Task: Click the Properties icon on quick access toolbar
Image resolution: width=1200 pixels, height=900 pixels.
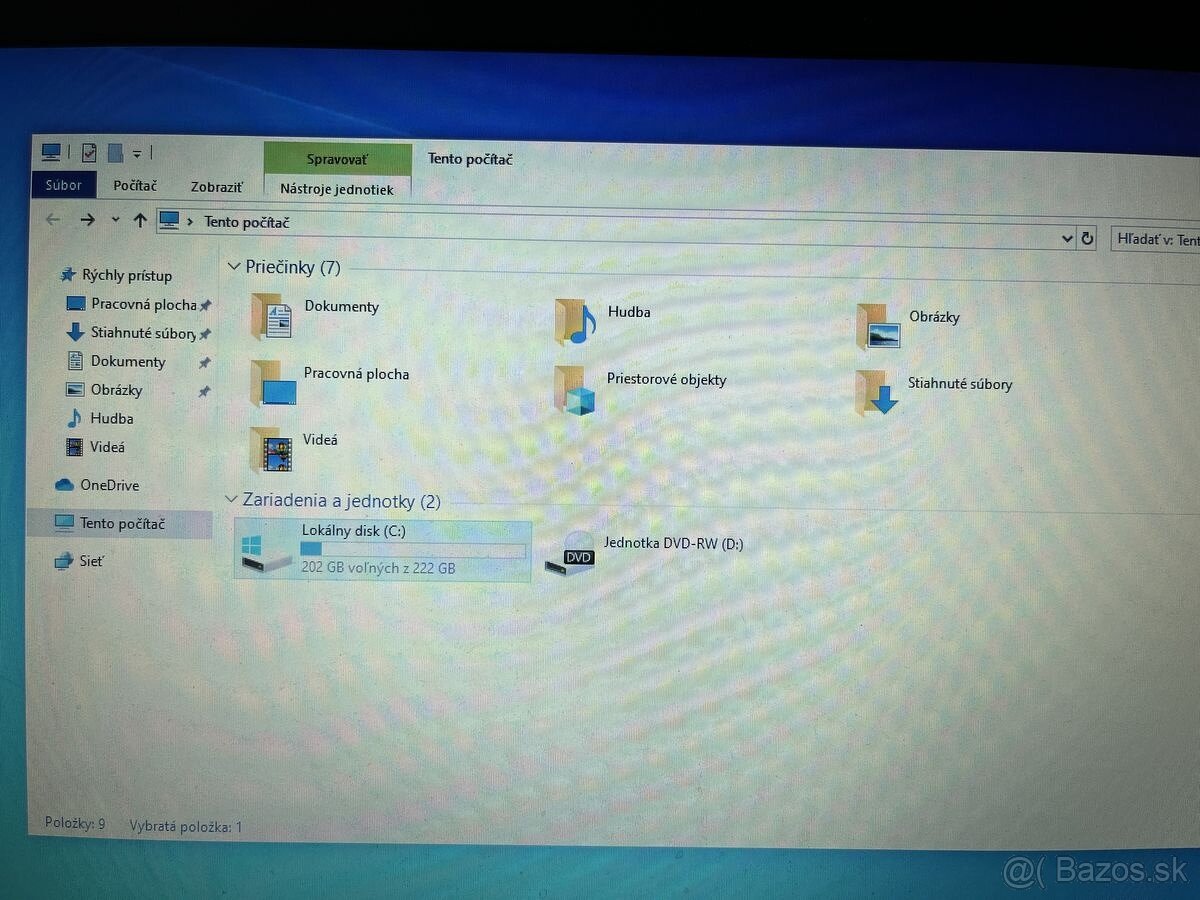Action: click(89, 152)
